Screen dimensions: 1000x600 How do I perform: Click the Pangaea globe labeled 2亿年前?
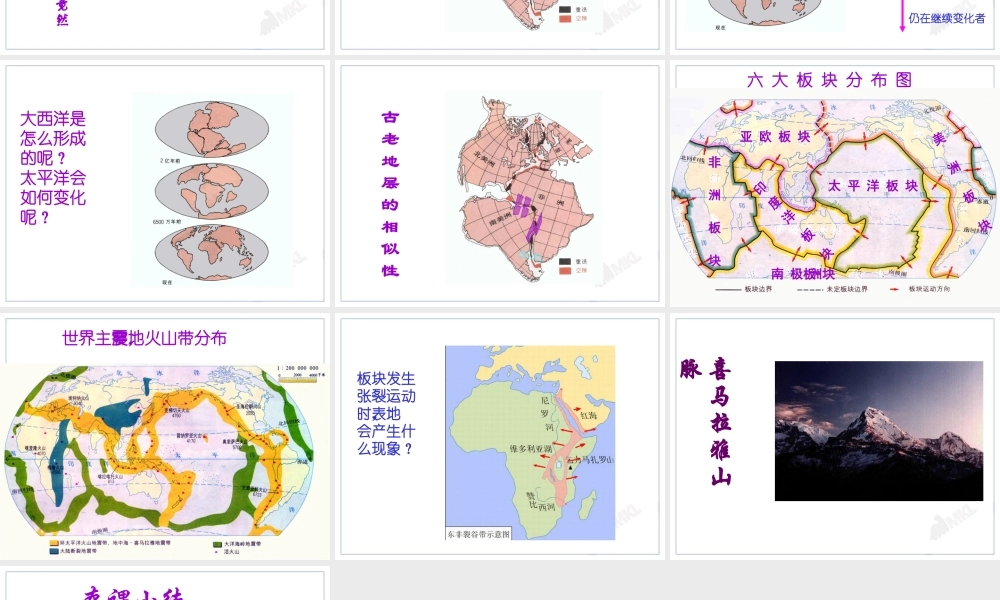tap(212, 129)
